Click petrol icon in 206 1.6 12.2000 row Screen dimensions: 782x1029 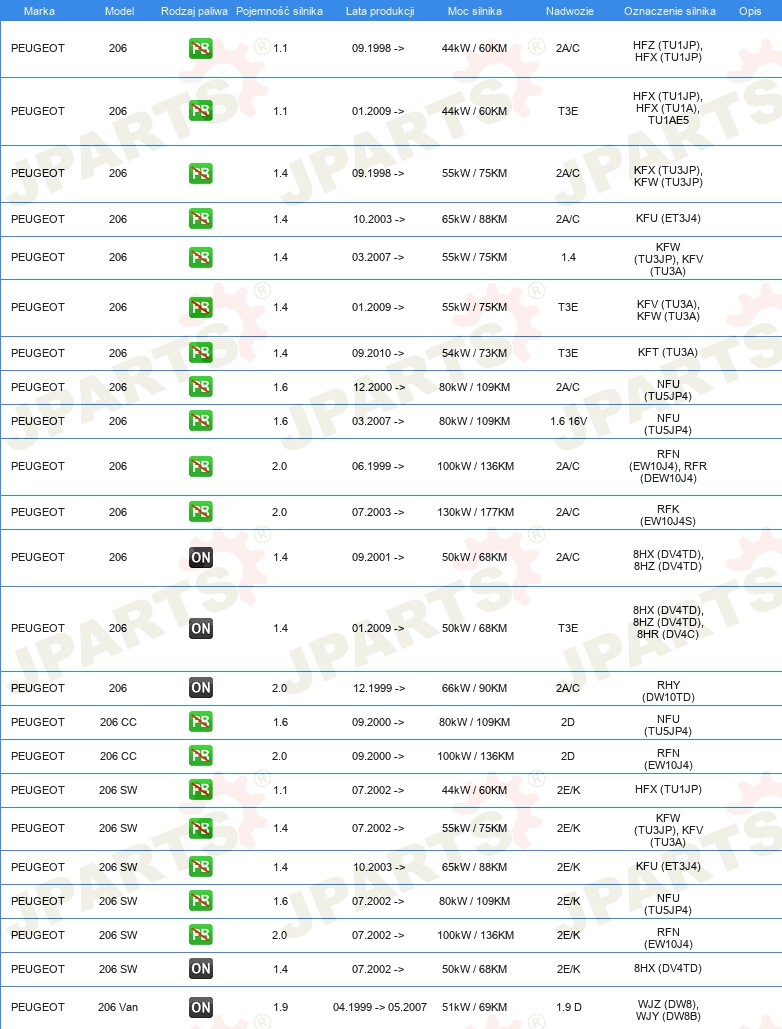tap(201, 387)
